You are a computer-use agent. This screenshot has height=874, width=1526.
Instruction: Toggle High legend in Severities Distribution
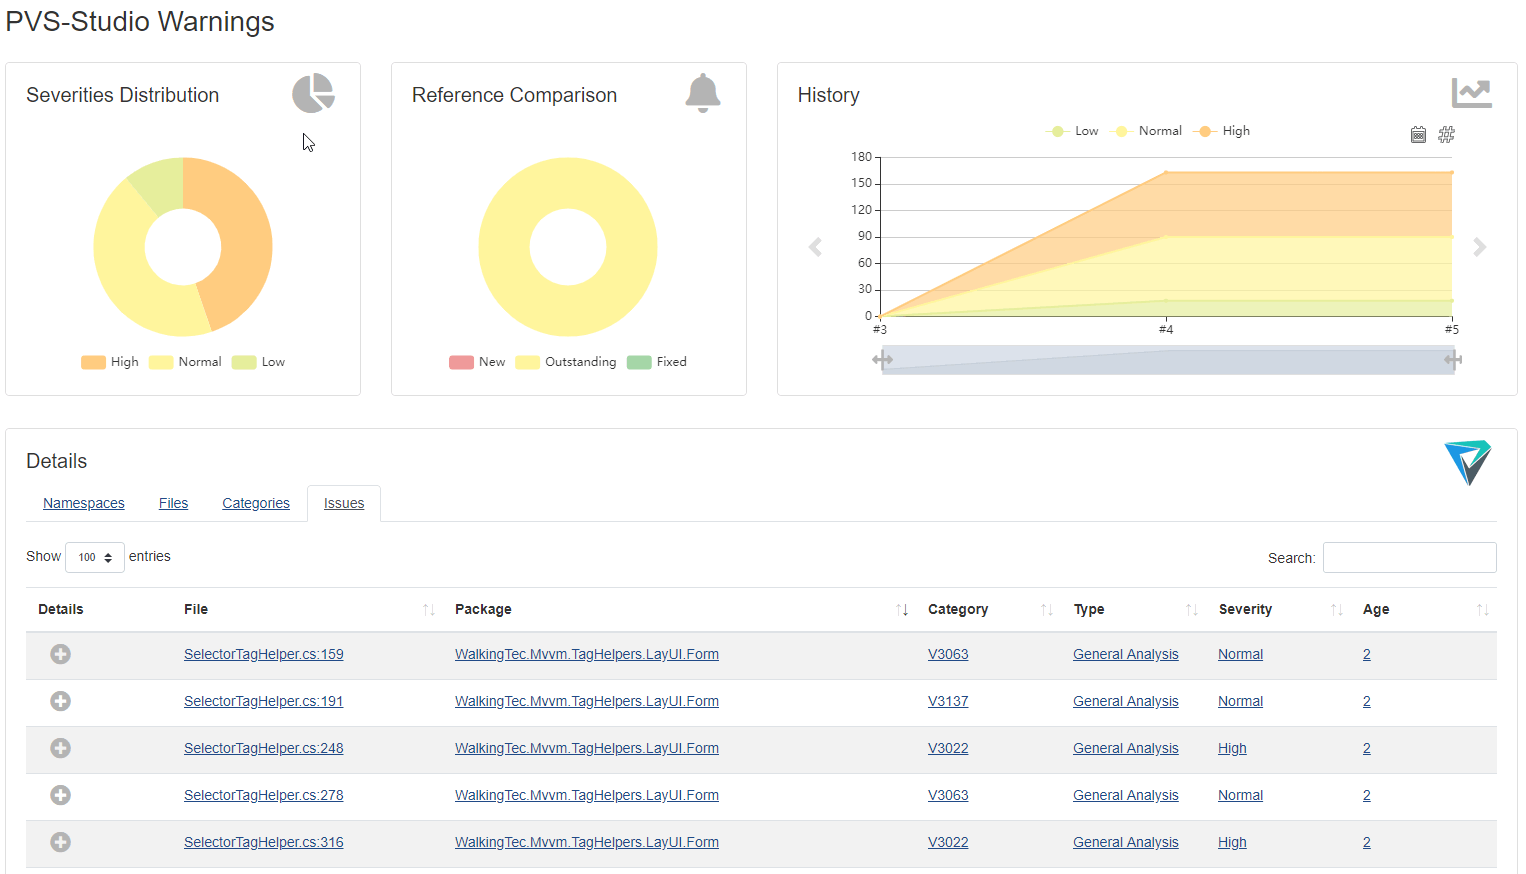[x=110, y=362]
